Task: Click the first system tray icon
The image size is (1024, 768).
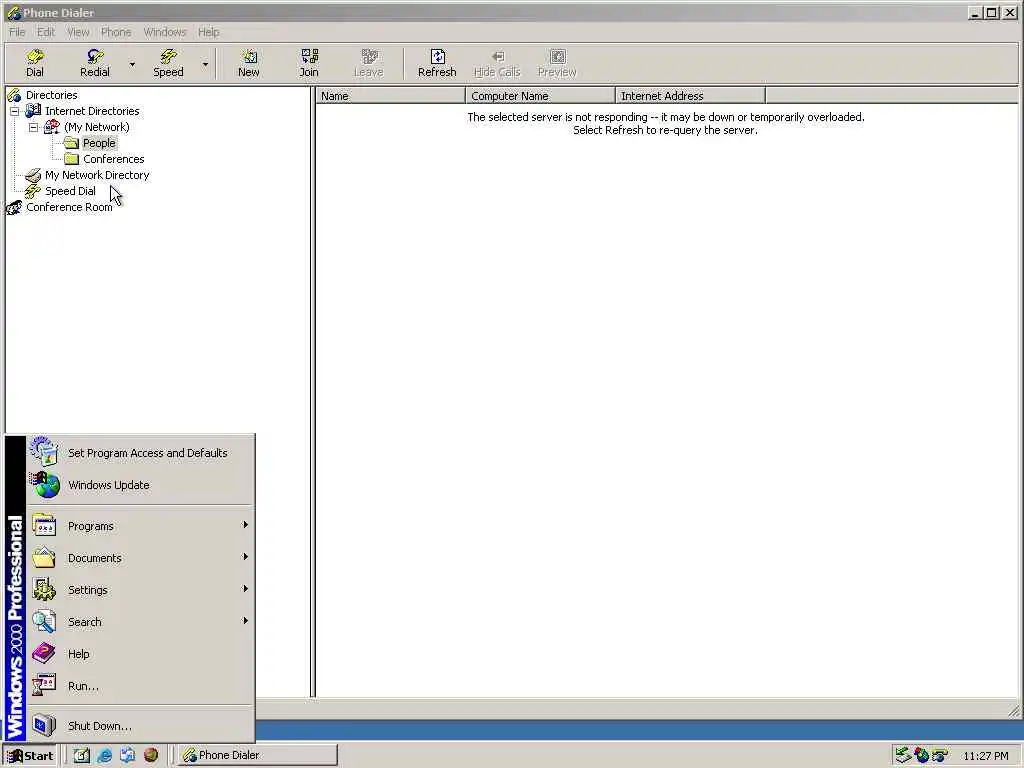Action: [x=903, y=756]
